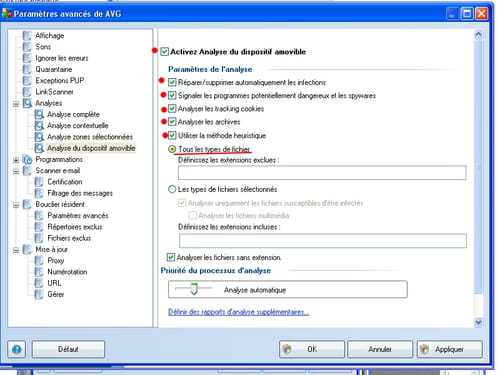
Task: Click the Affichage page icon
Action: point(27,35)
